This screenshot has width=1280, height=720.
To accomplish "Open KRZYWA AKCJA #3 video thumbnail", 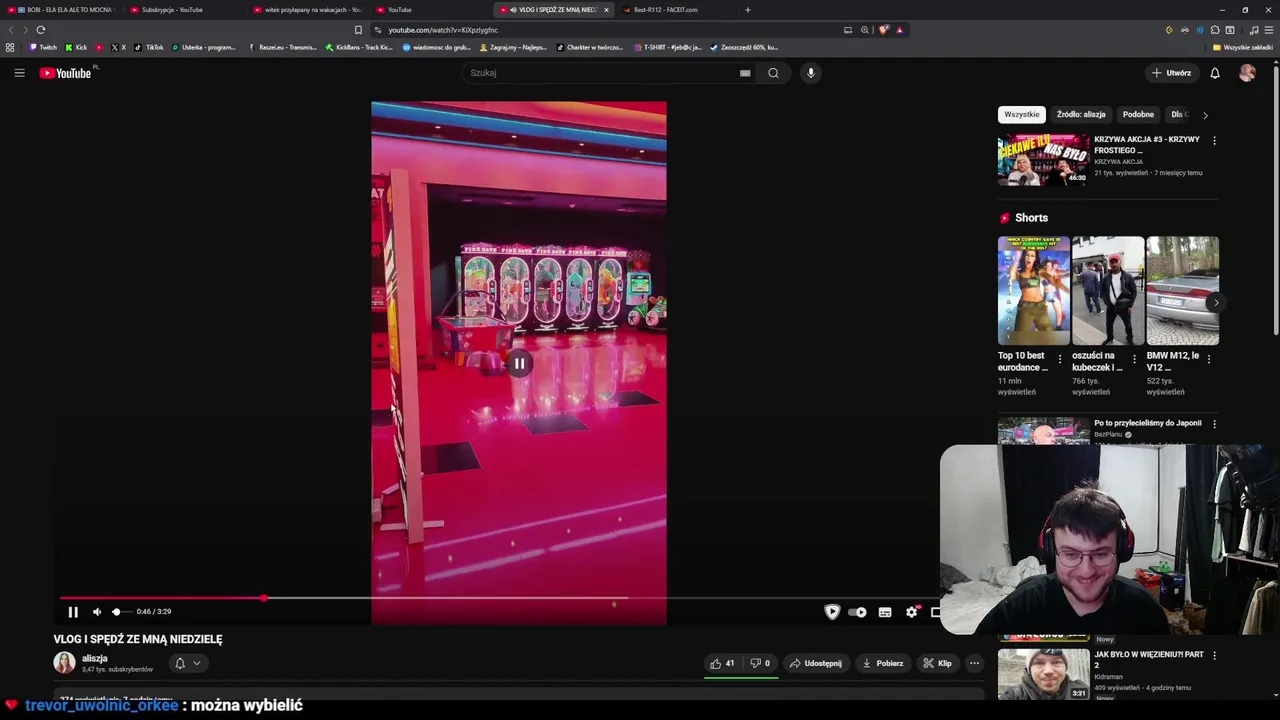I will (1044, 160).
